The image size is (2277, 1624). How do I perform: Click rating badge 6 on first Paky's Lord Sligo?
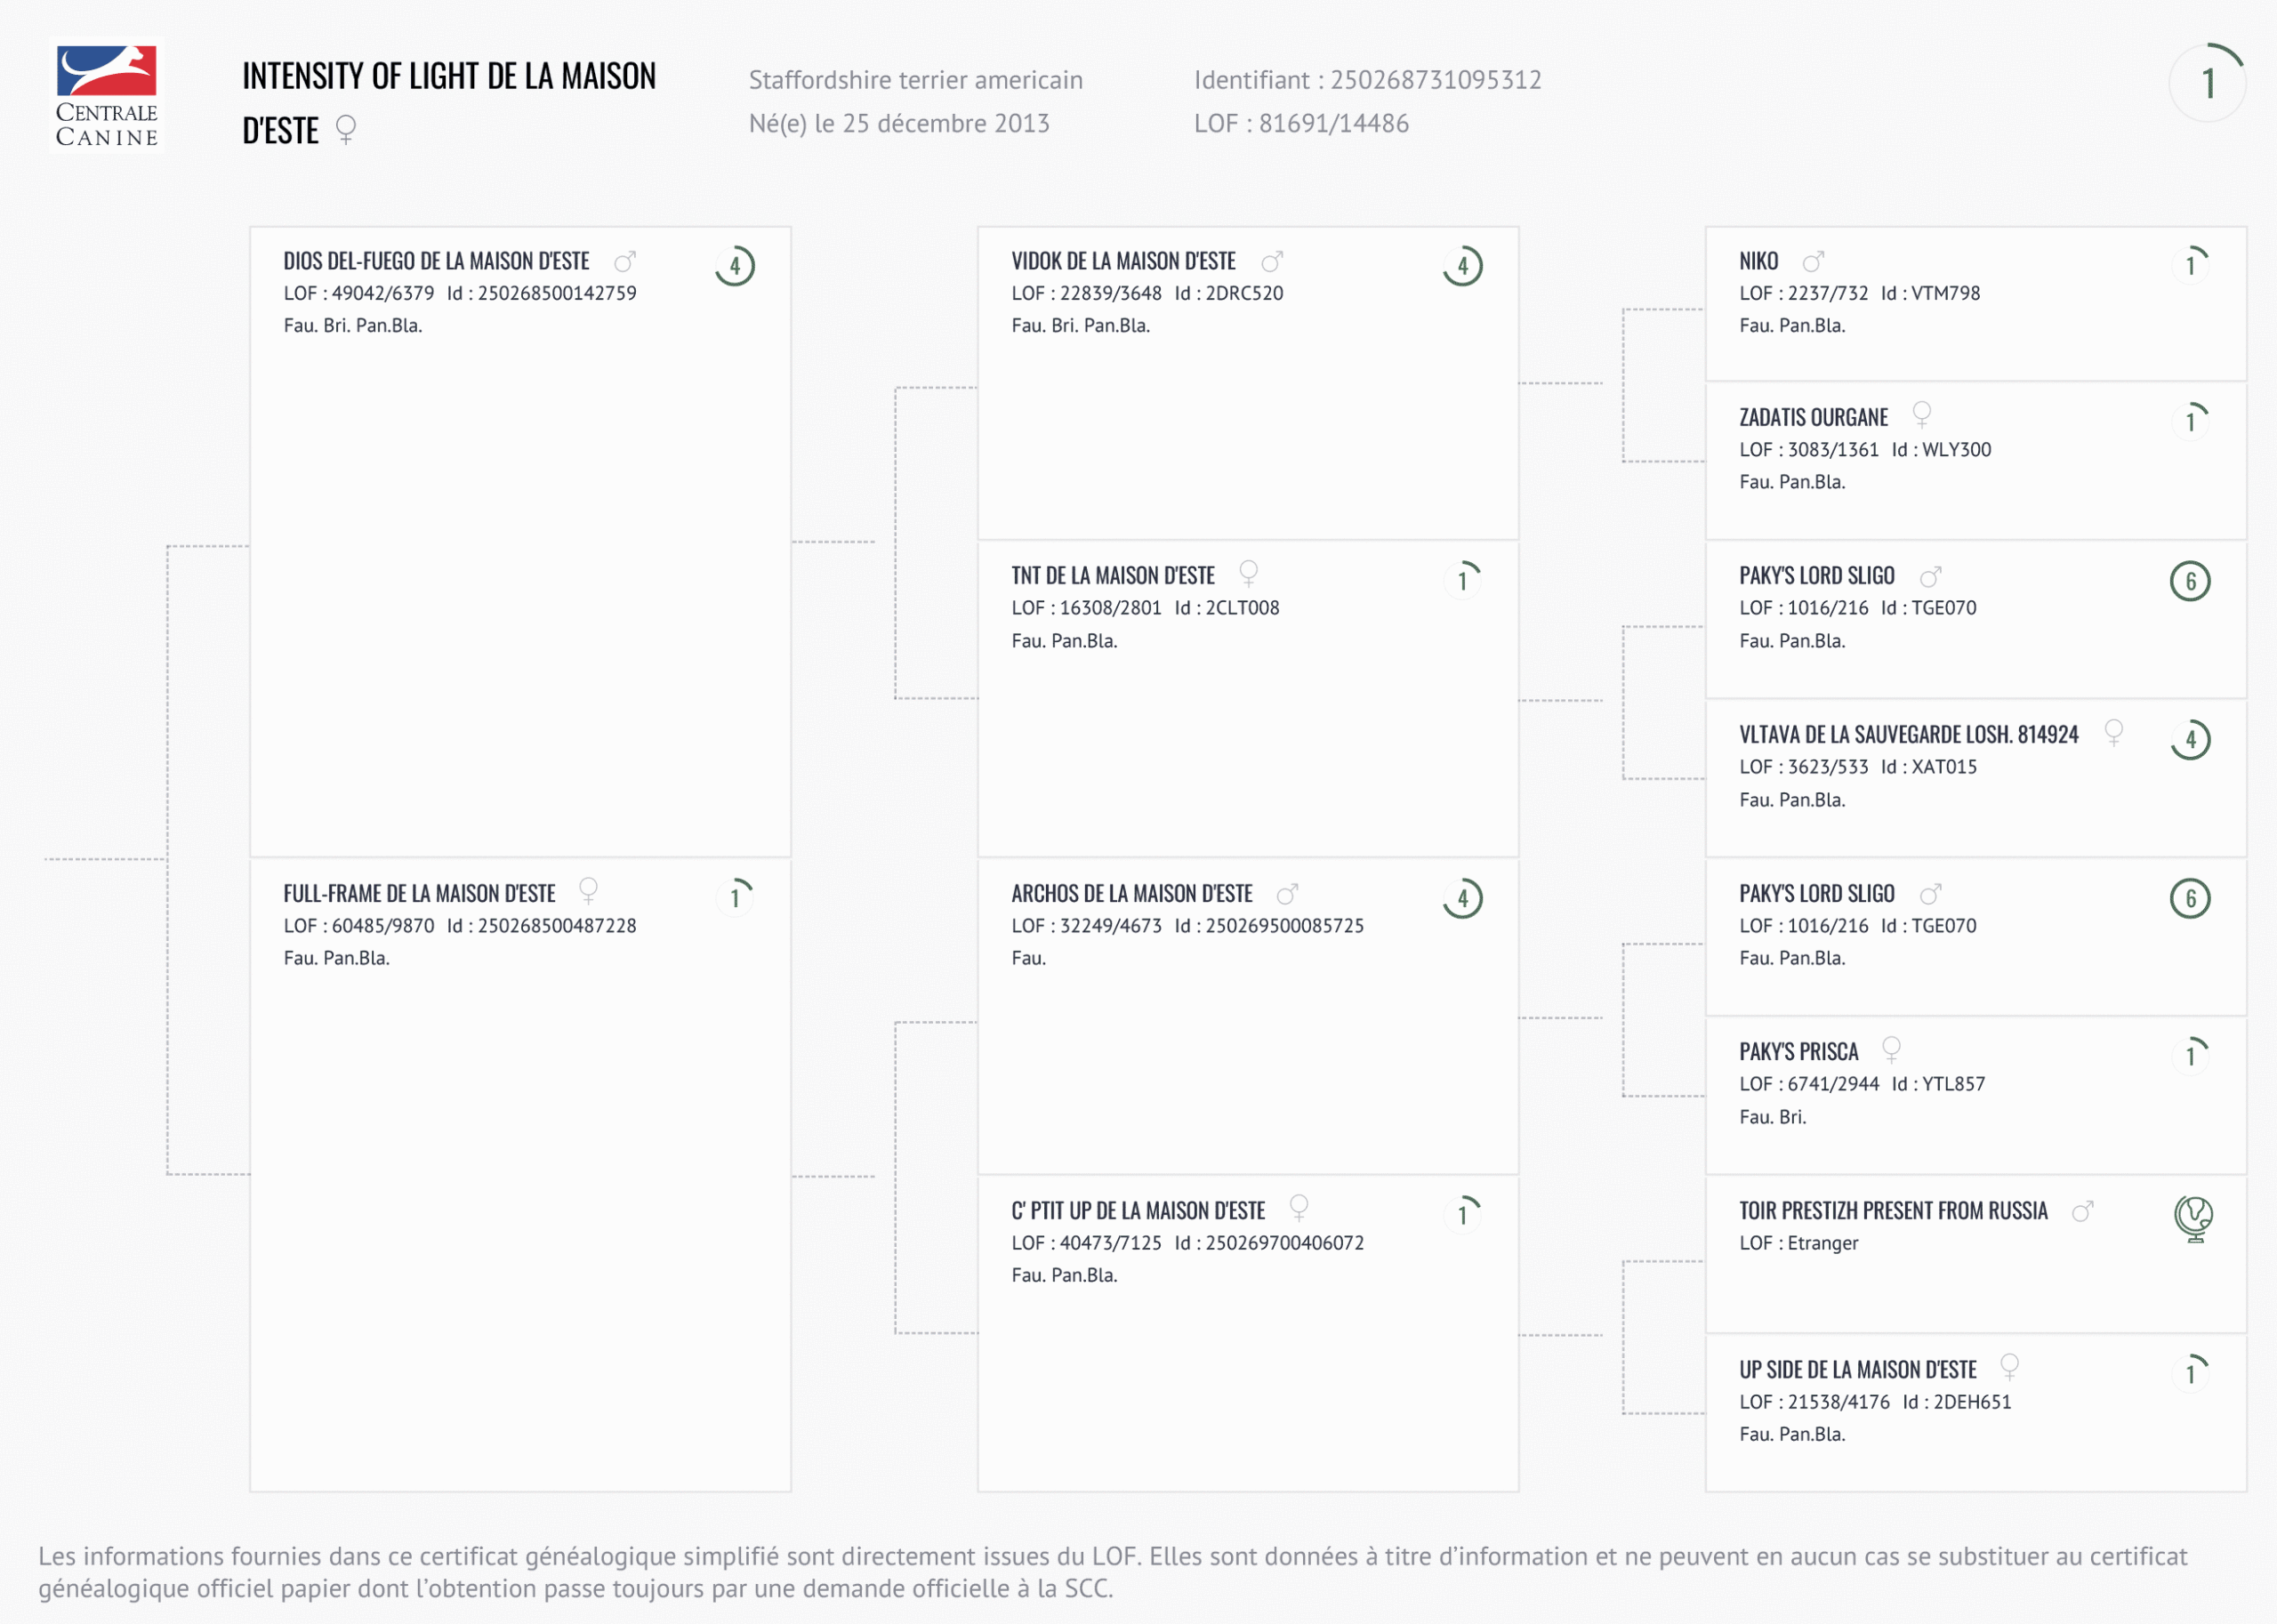pos(2190,581)
